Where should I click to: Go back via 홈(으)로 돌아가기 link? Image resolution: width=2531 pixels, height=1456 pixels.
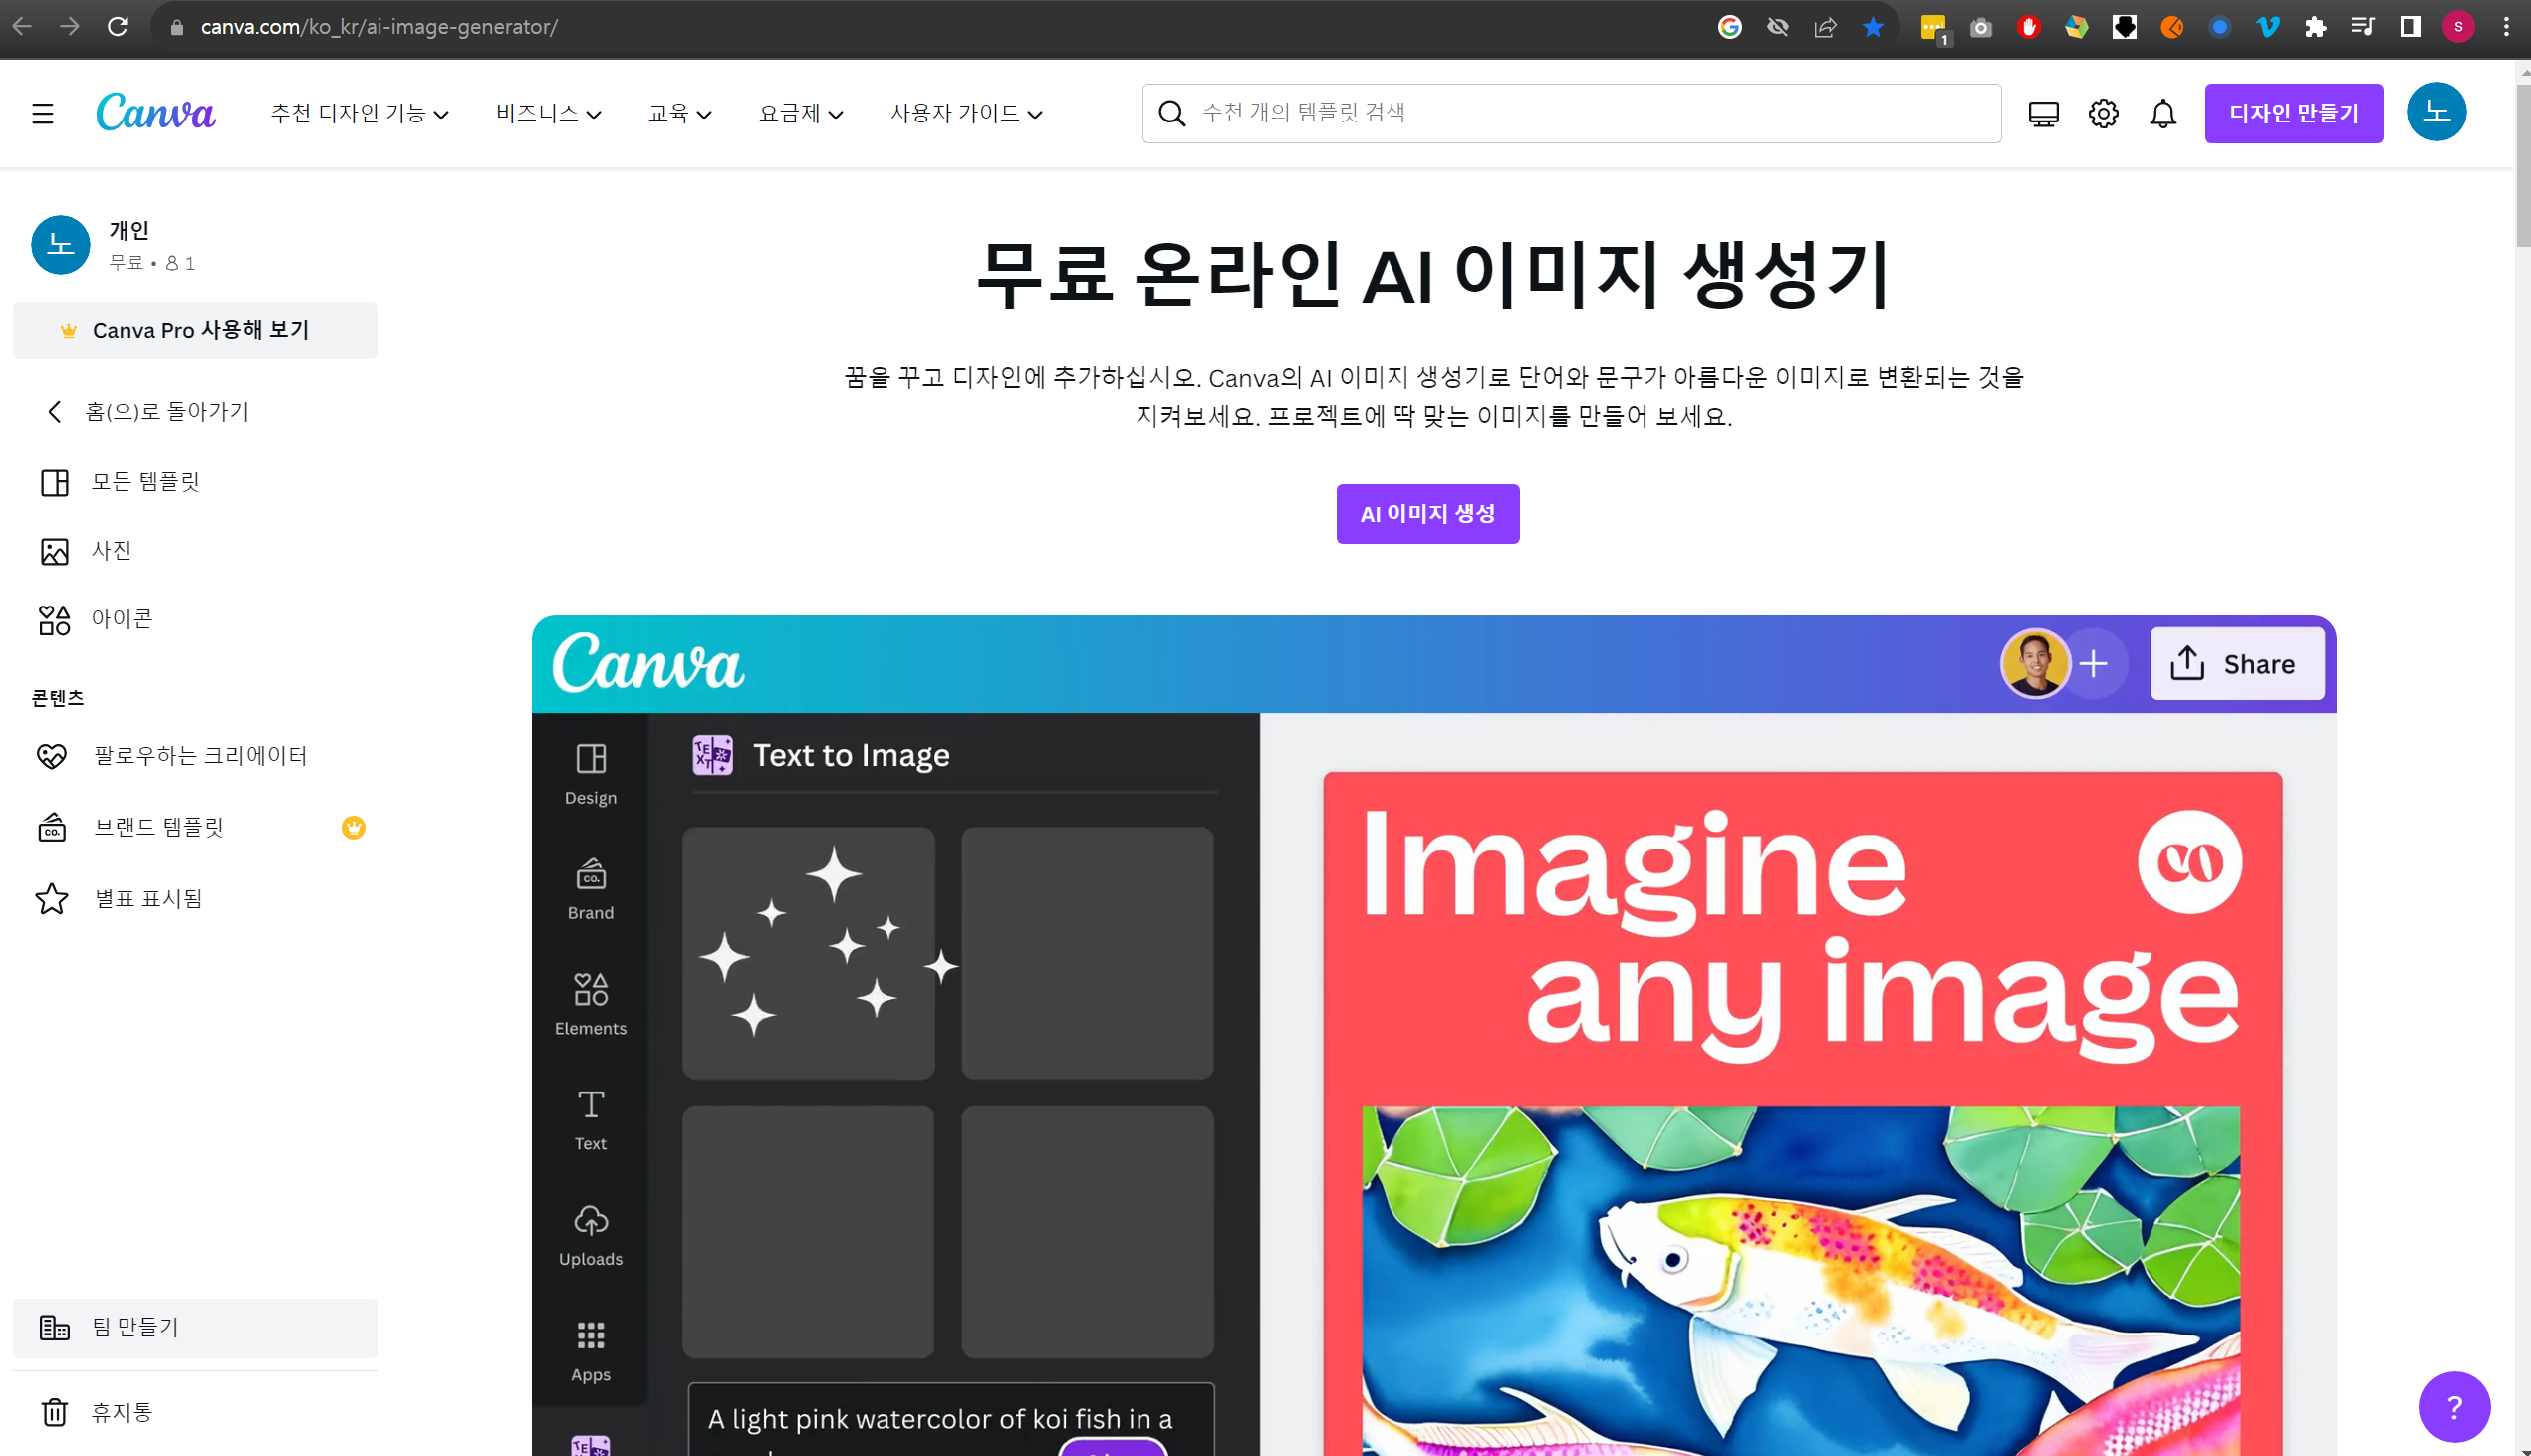point(165,411)
